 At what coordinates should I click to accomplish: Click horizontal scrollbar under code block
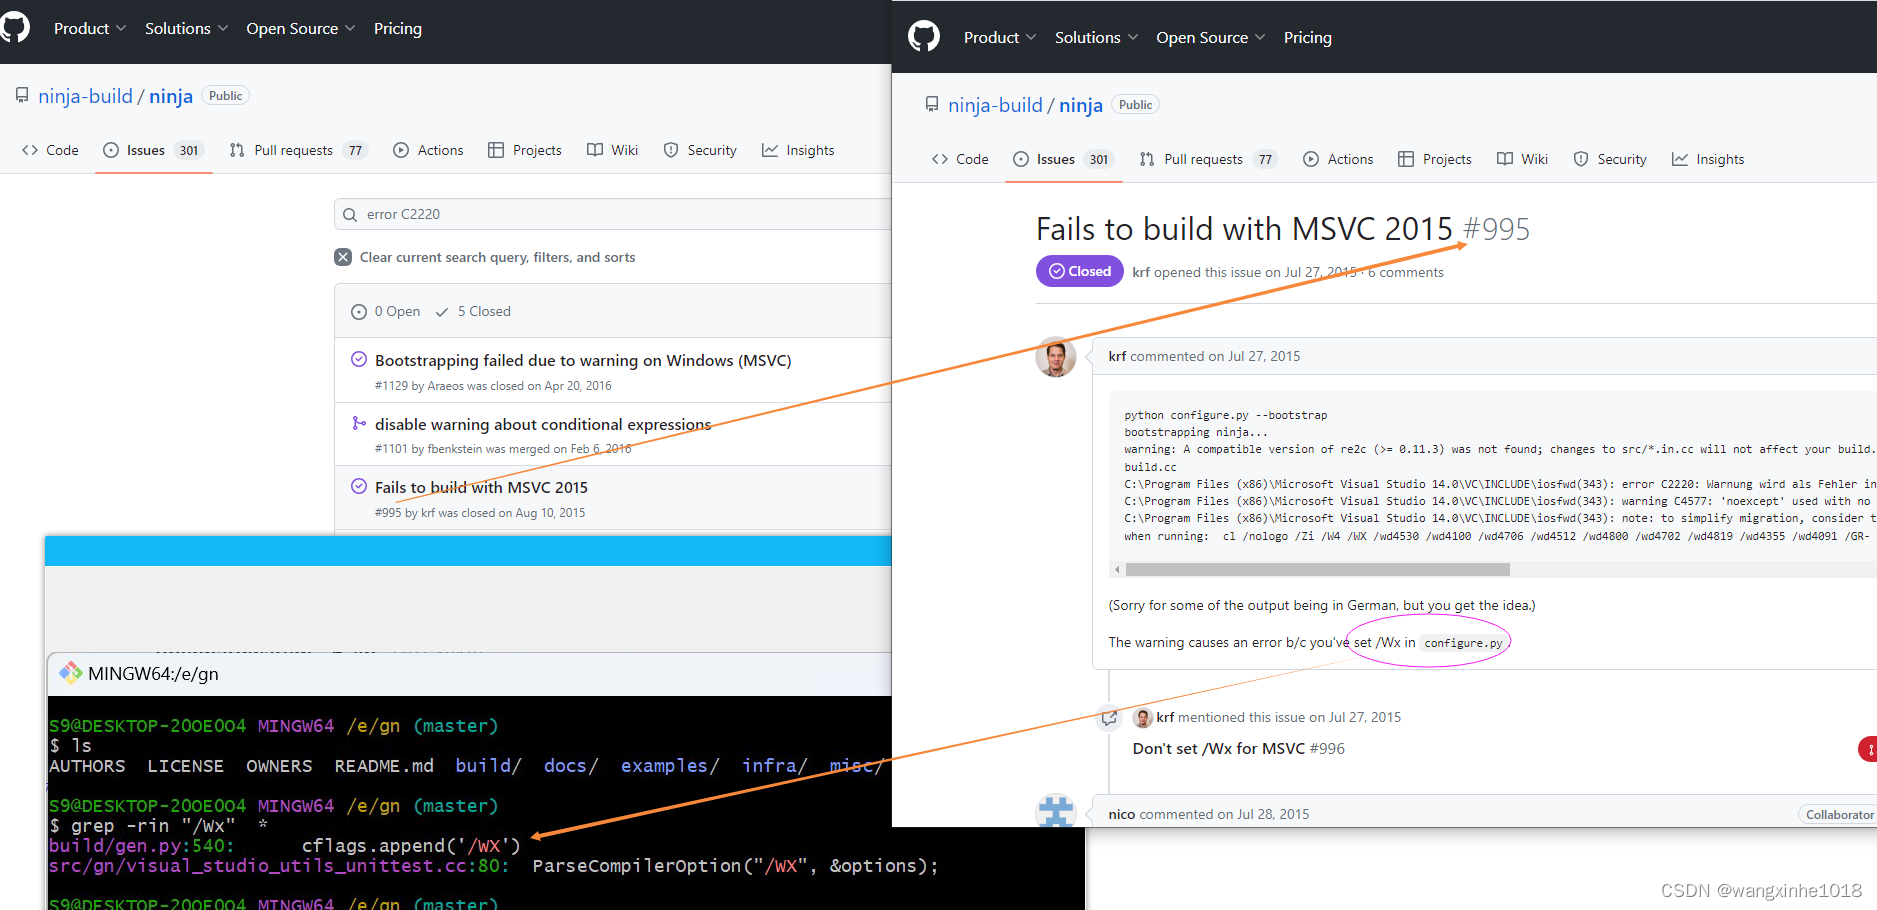(1318, 570)
